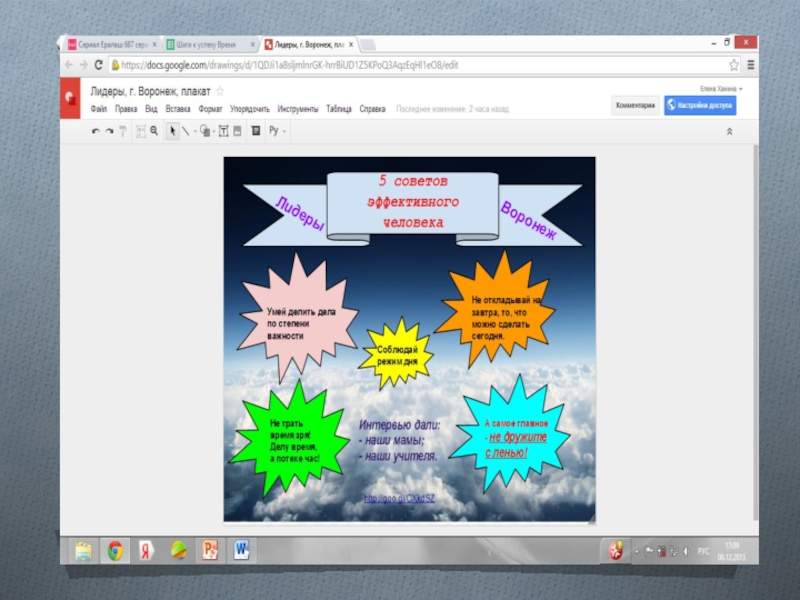Select the arrow pointer select tool

pos(171,131)
